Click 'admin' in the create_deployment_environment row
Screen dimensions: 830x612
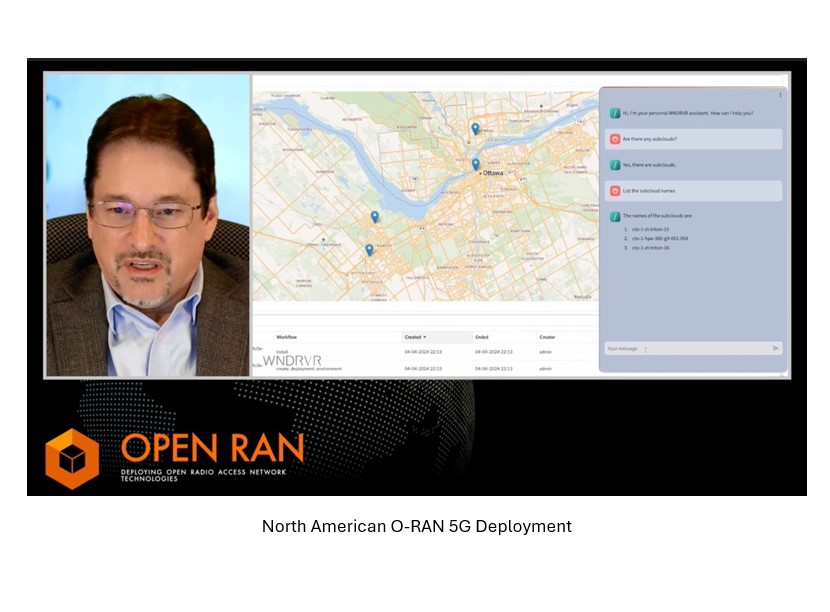(x=545, y=368)
